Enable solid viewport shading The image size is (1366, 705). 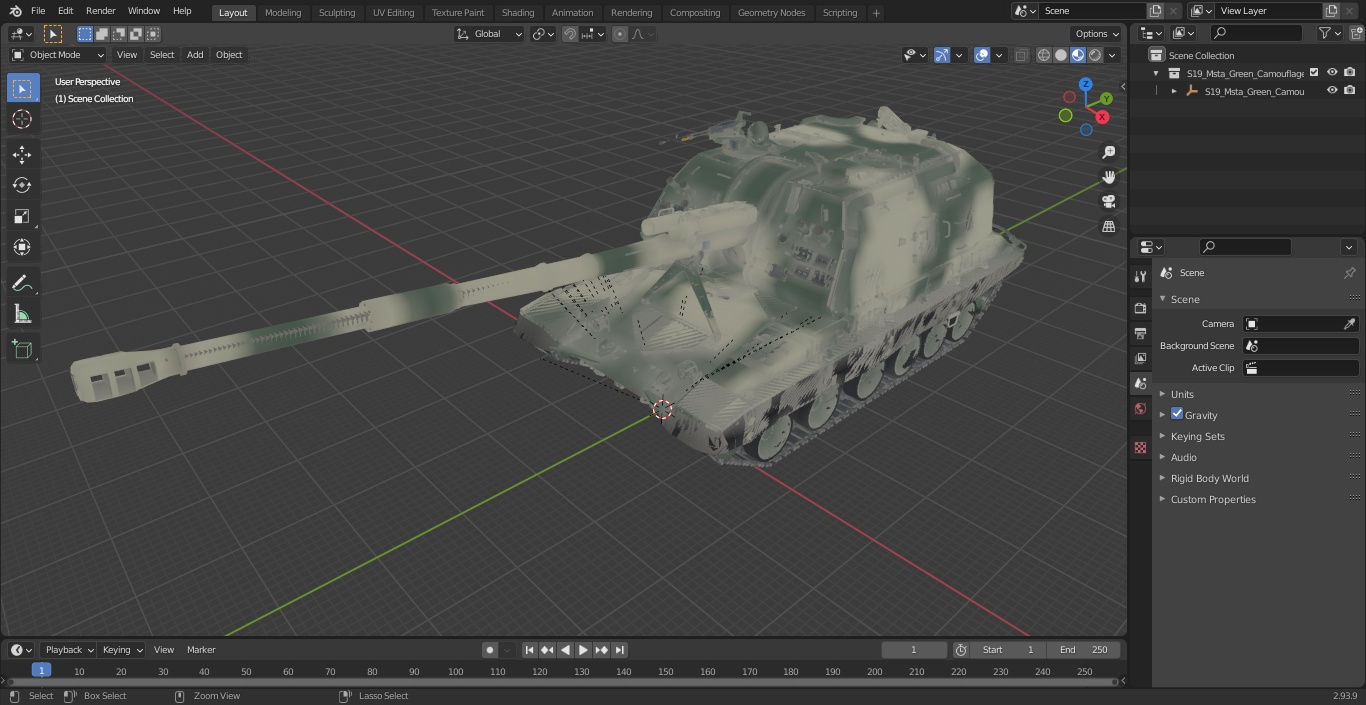(x=1060, y=55)
